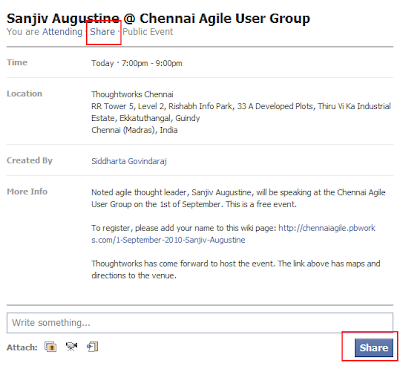The image size is (400, 366).
Task: Focus the 'Write something...' text box
Action: pyautogui.click(x=200, y=323)
